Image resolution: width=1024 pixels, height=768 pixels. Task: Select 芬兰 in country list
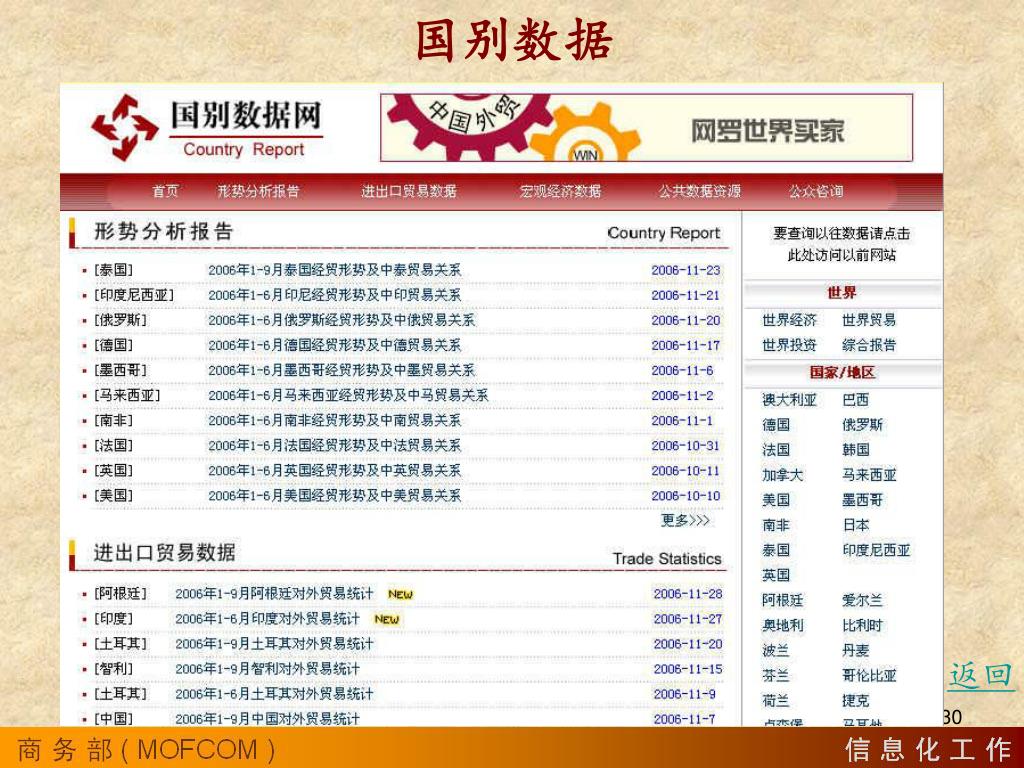point(776,675)
